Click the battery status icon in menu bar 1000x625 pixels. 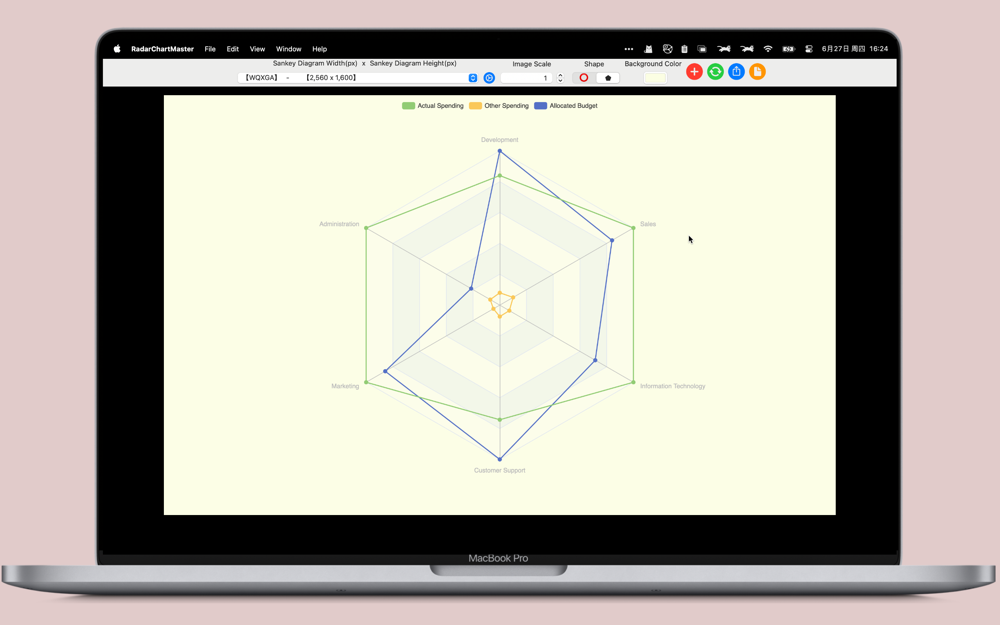pyautogui.click(x=789, y=49)
